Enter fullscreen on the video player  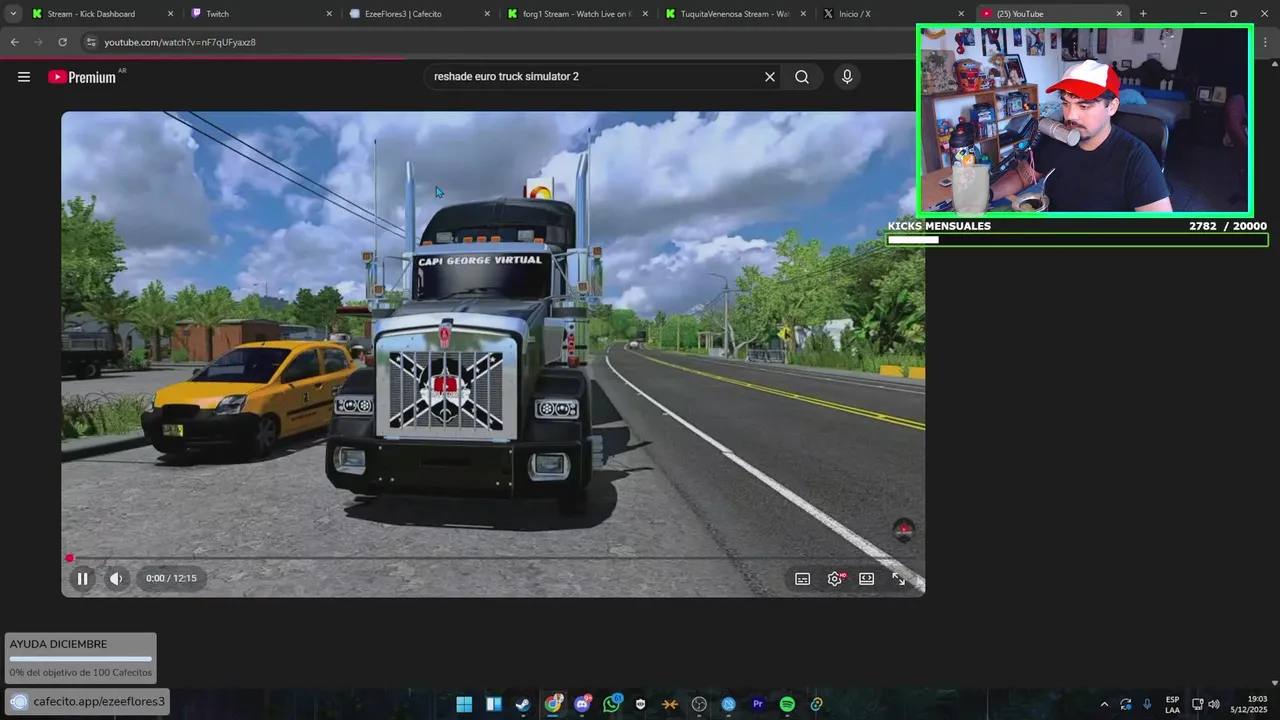click(899, 578)
